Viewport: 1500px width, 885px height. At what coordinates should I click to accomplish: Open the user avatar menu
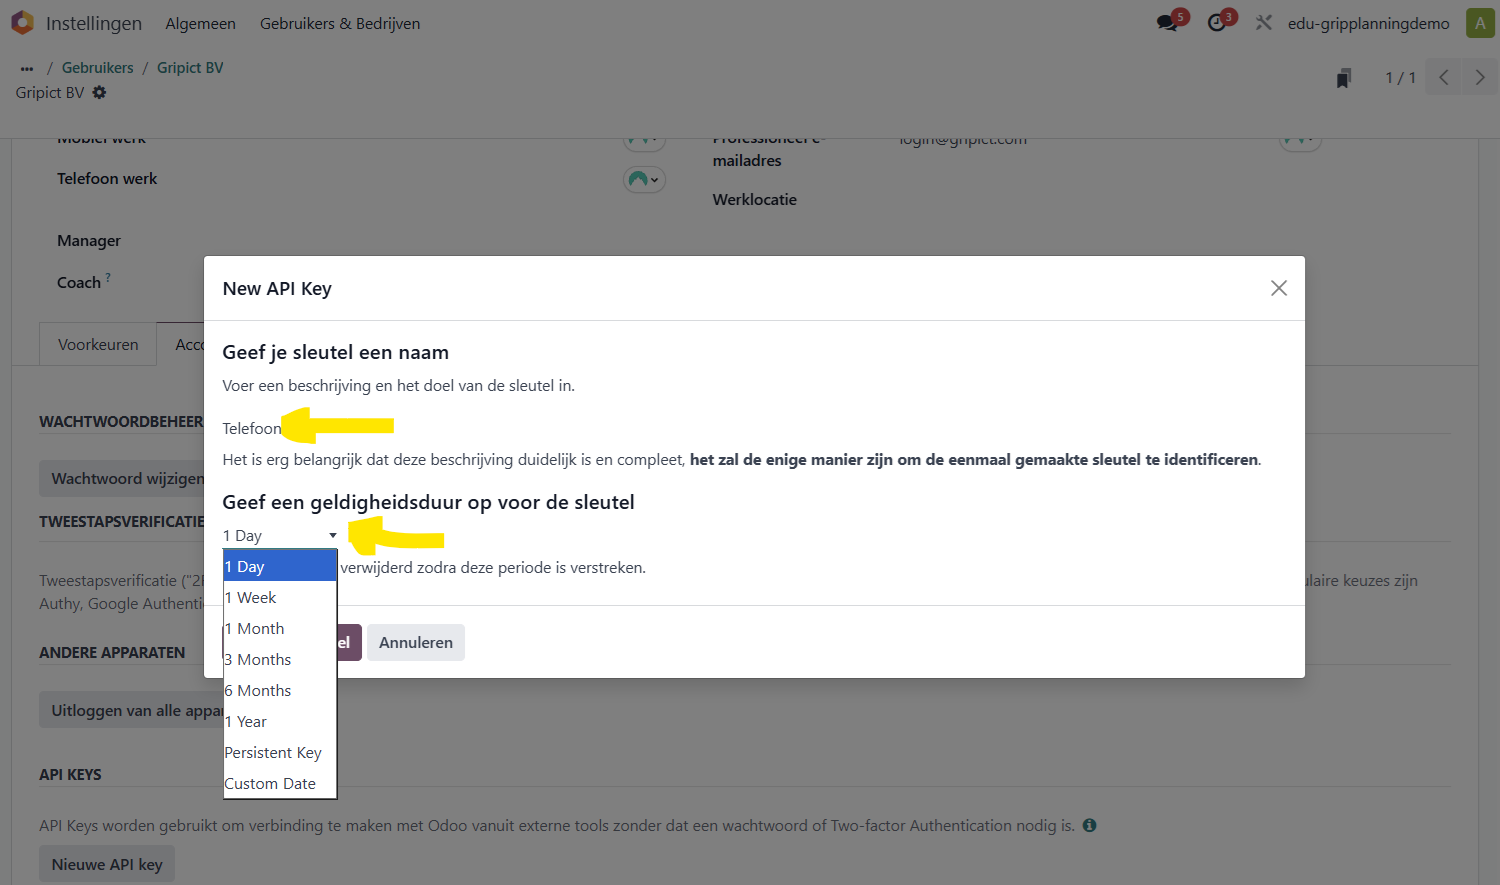tap(1480, 23)
